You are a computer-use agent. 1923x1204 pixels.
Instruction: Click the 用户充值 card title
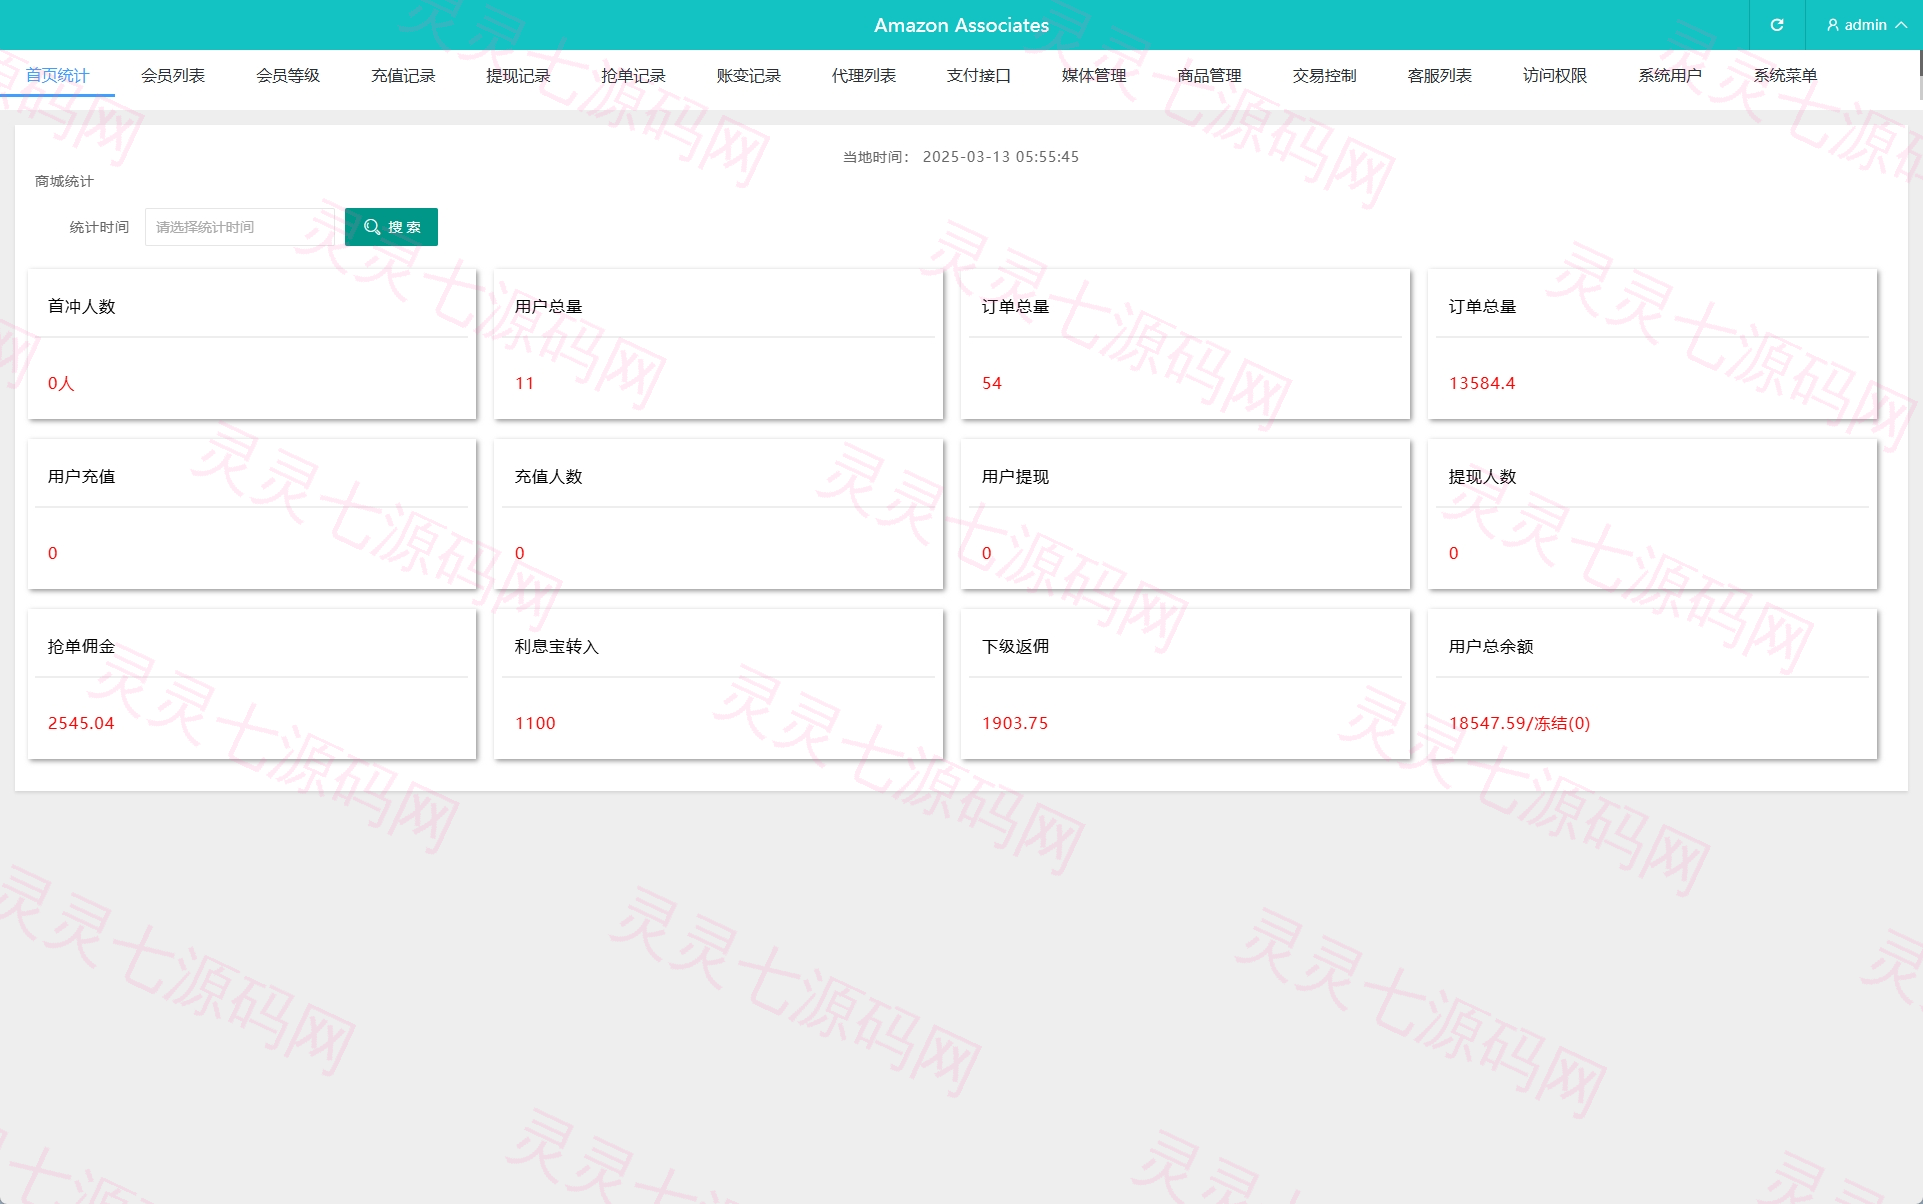click(81, 477)
